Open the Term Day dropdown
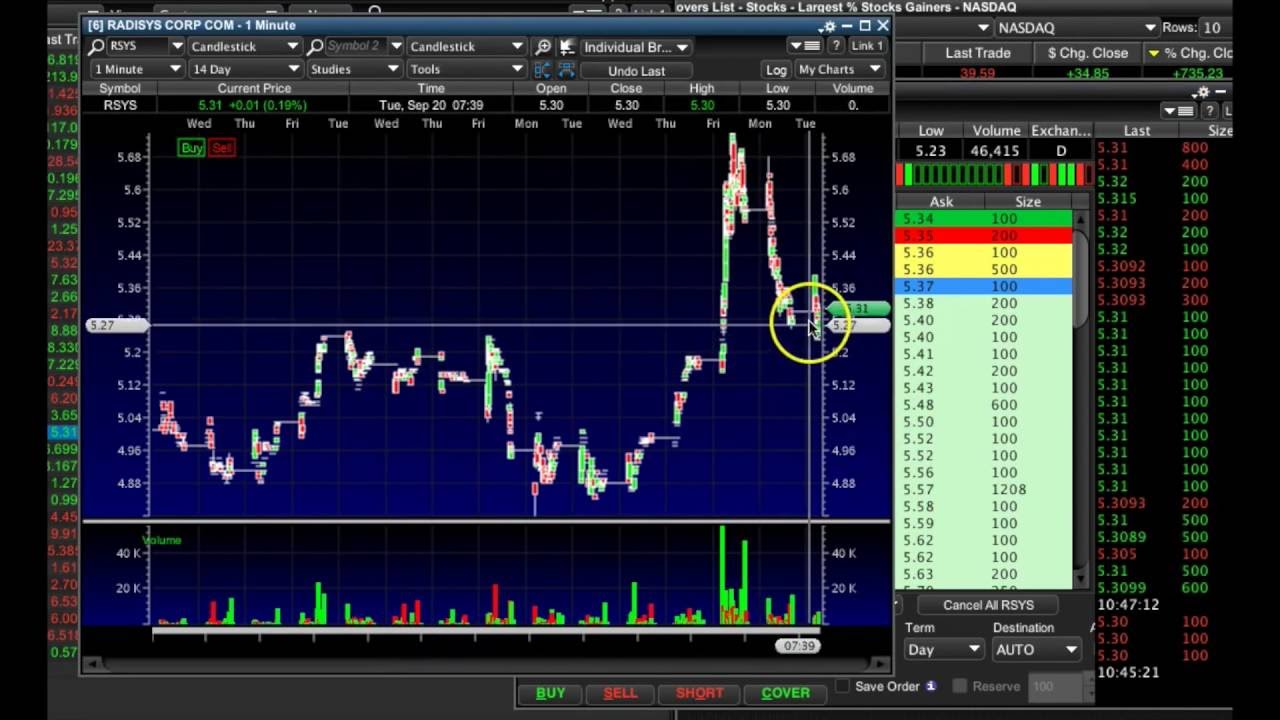This screenshot has height=720, width=1280. coord(944,649)
